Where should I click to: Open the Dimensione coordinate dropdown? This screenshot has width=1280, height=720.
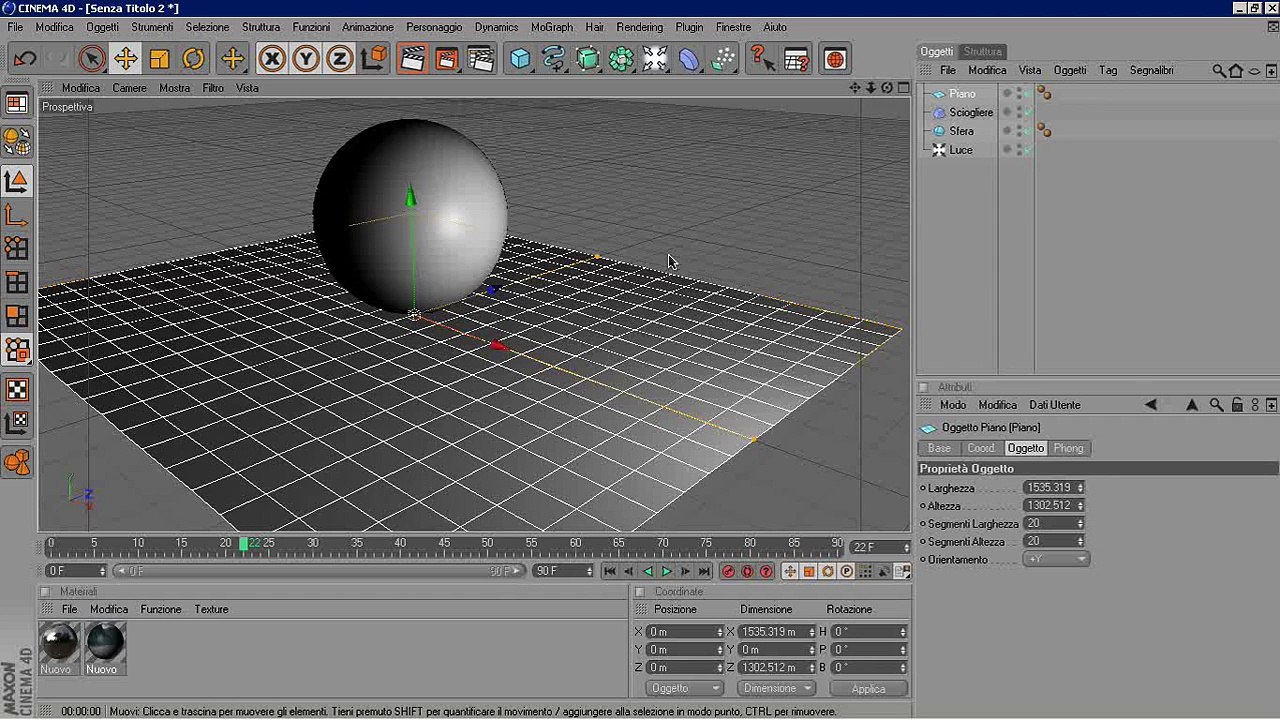click(x=776, y=688)
